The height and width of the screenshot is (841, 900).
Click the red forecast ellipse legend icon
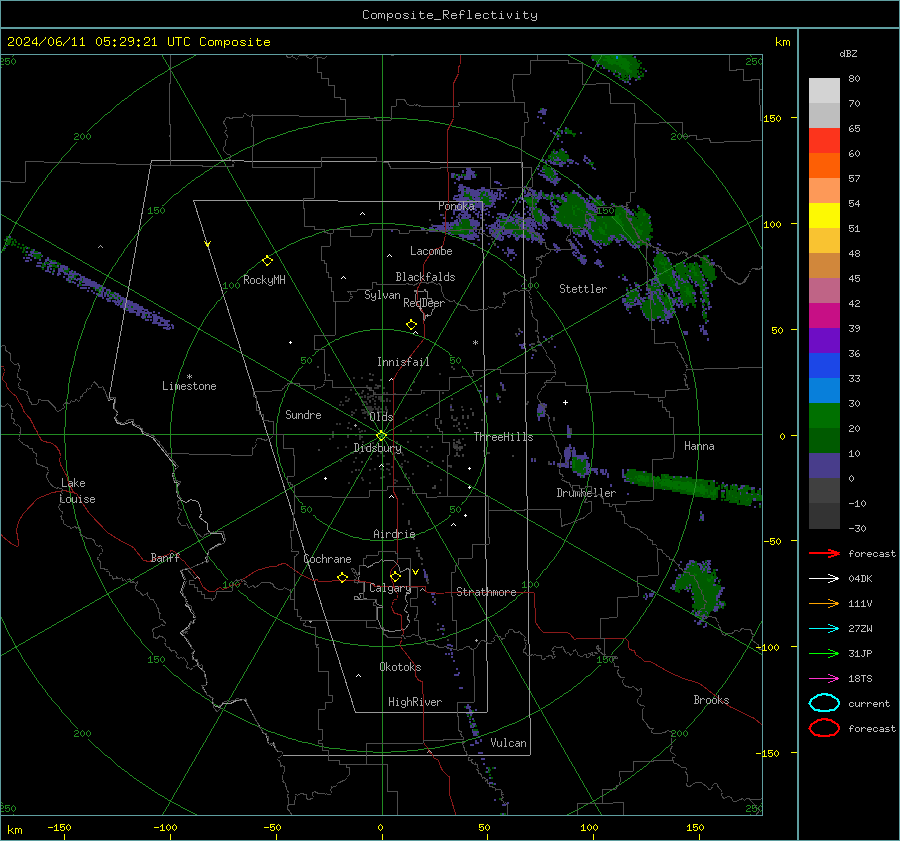point(824,728)
